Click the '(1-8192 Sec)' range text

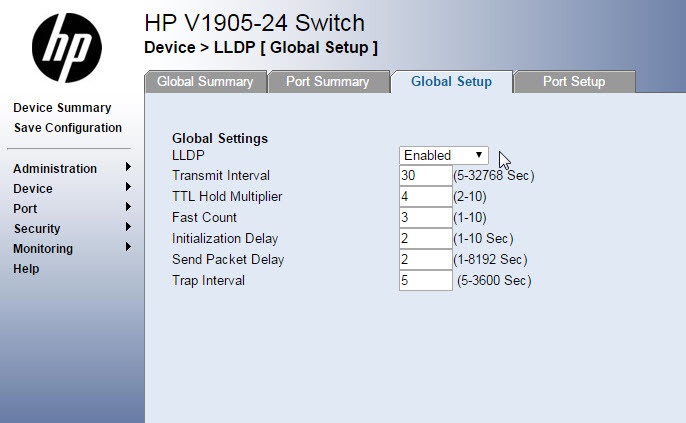coord(490,259)
